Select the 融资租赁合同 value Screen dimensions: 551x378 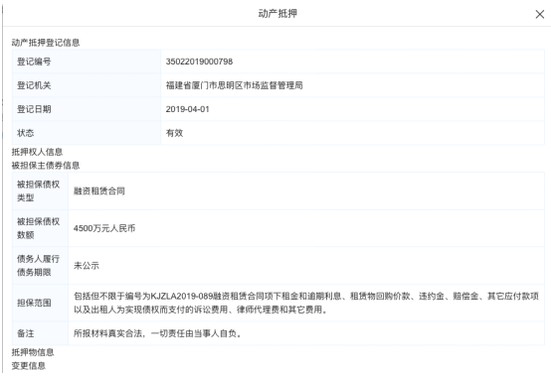coord(99,191)
